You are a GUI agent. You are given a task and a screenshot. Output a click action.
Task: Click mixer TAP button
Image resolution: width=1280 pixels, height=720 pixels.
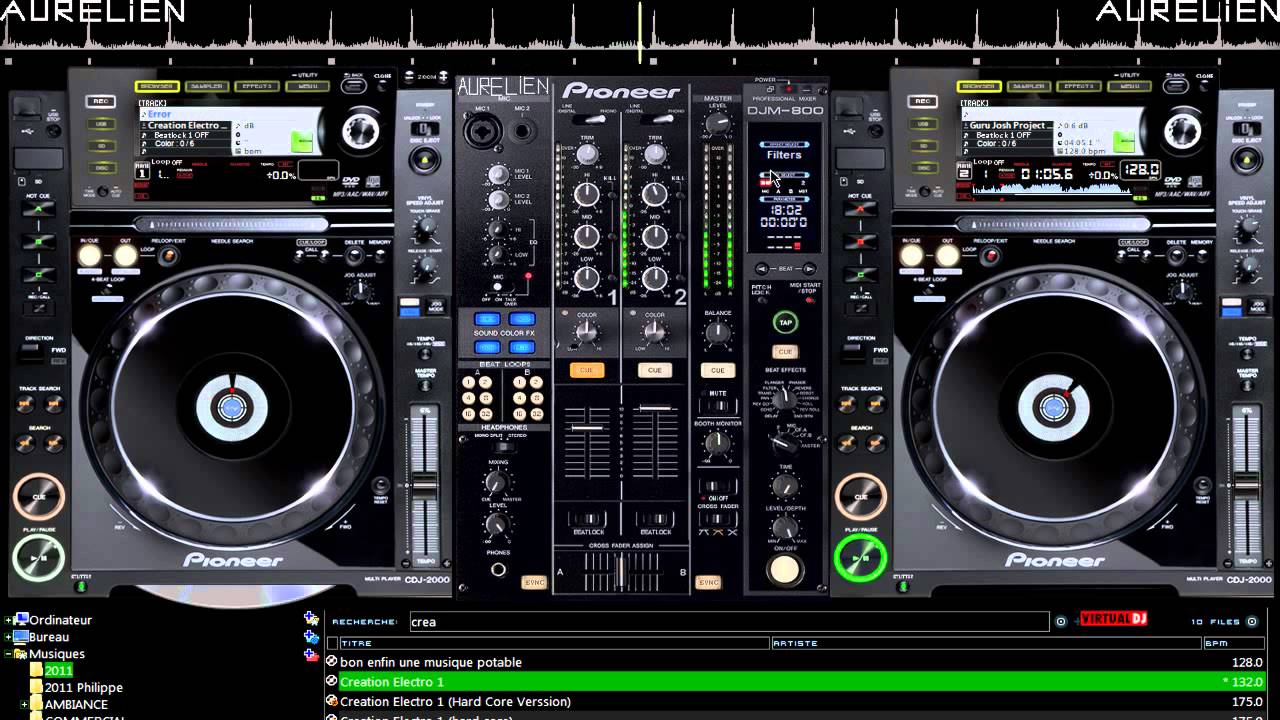click(785, 322)
